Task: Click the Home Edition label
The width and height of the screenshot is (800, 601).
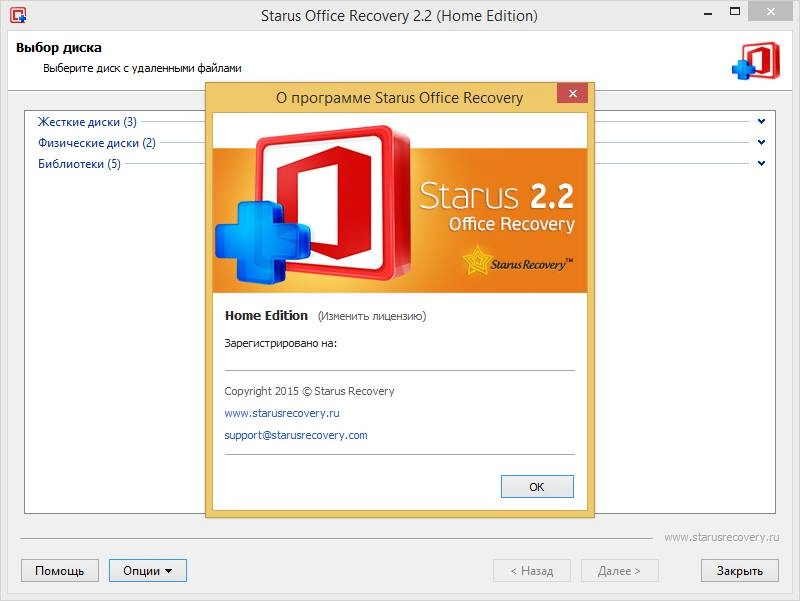Action: point(266,316)
